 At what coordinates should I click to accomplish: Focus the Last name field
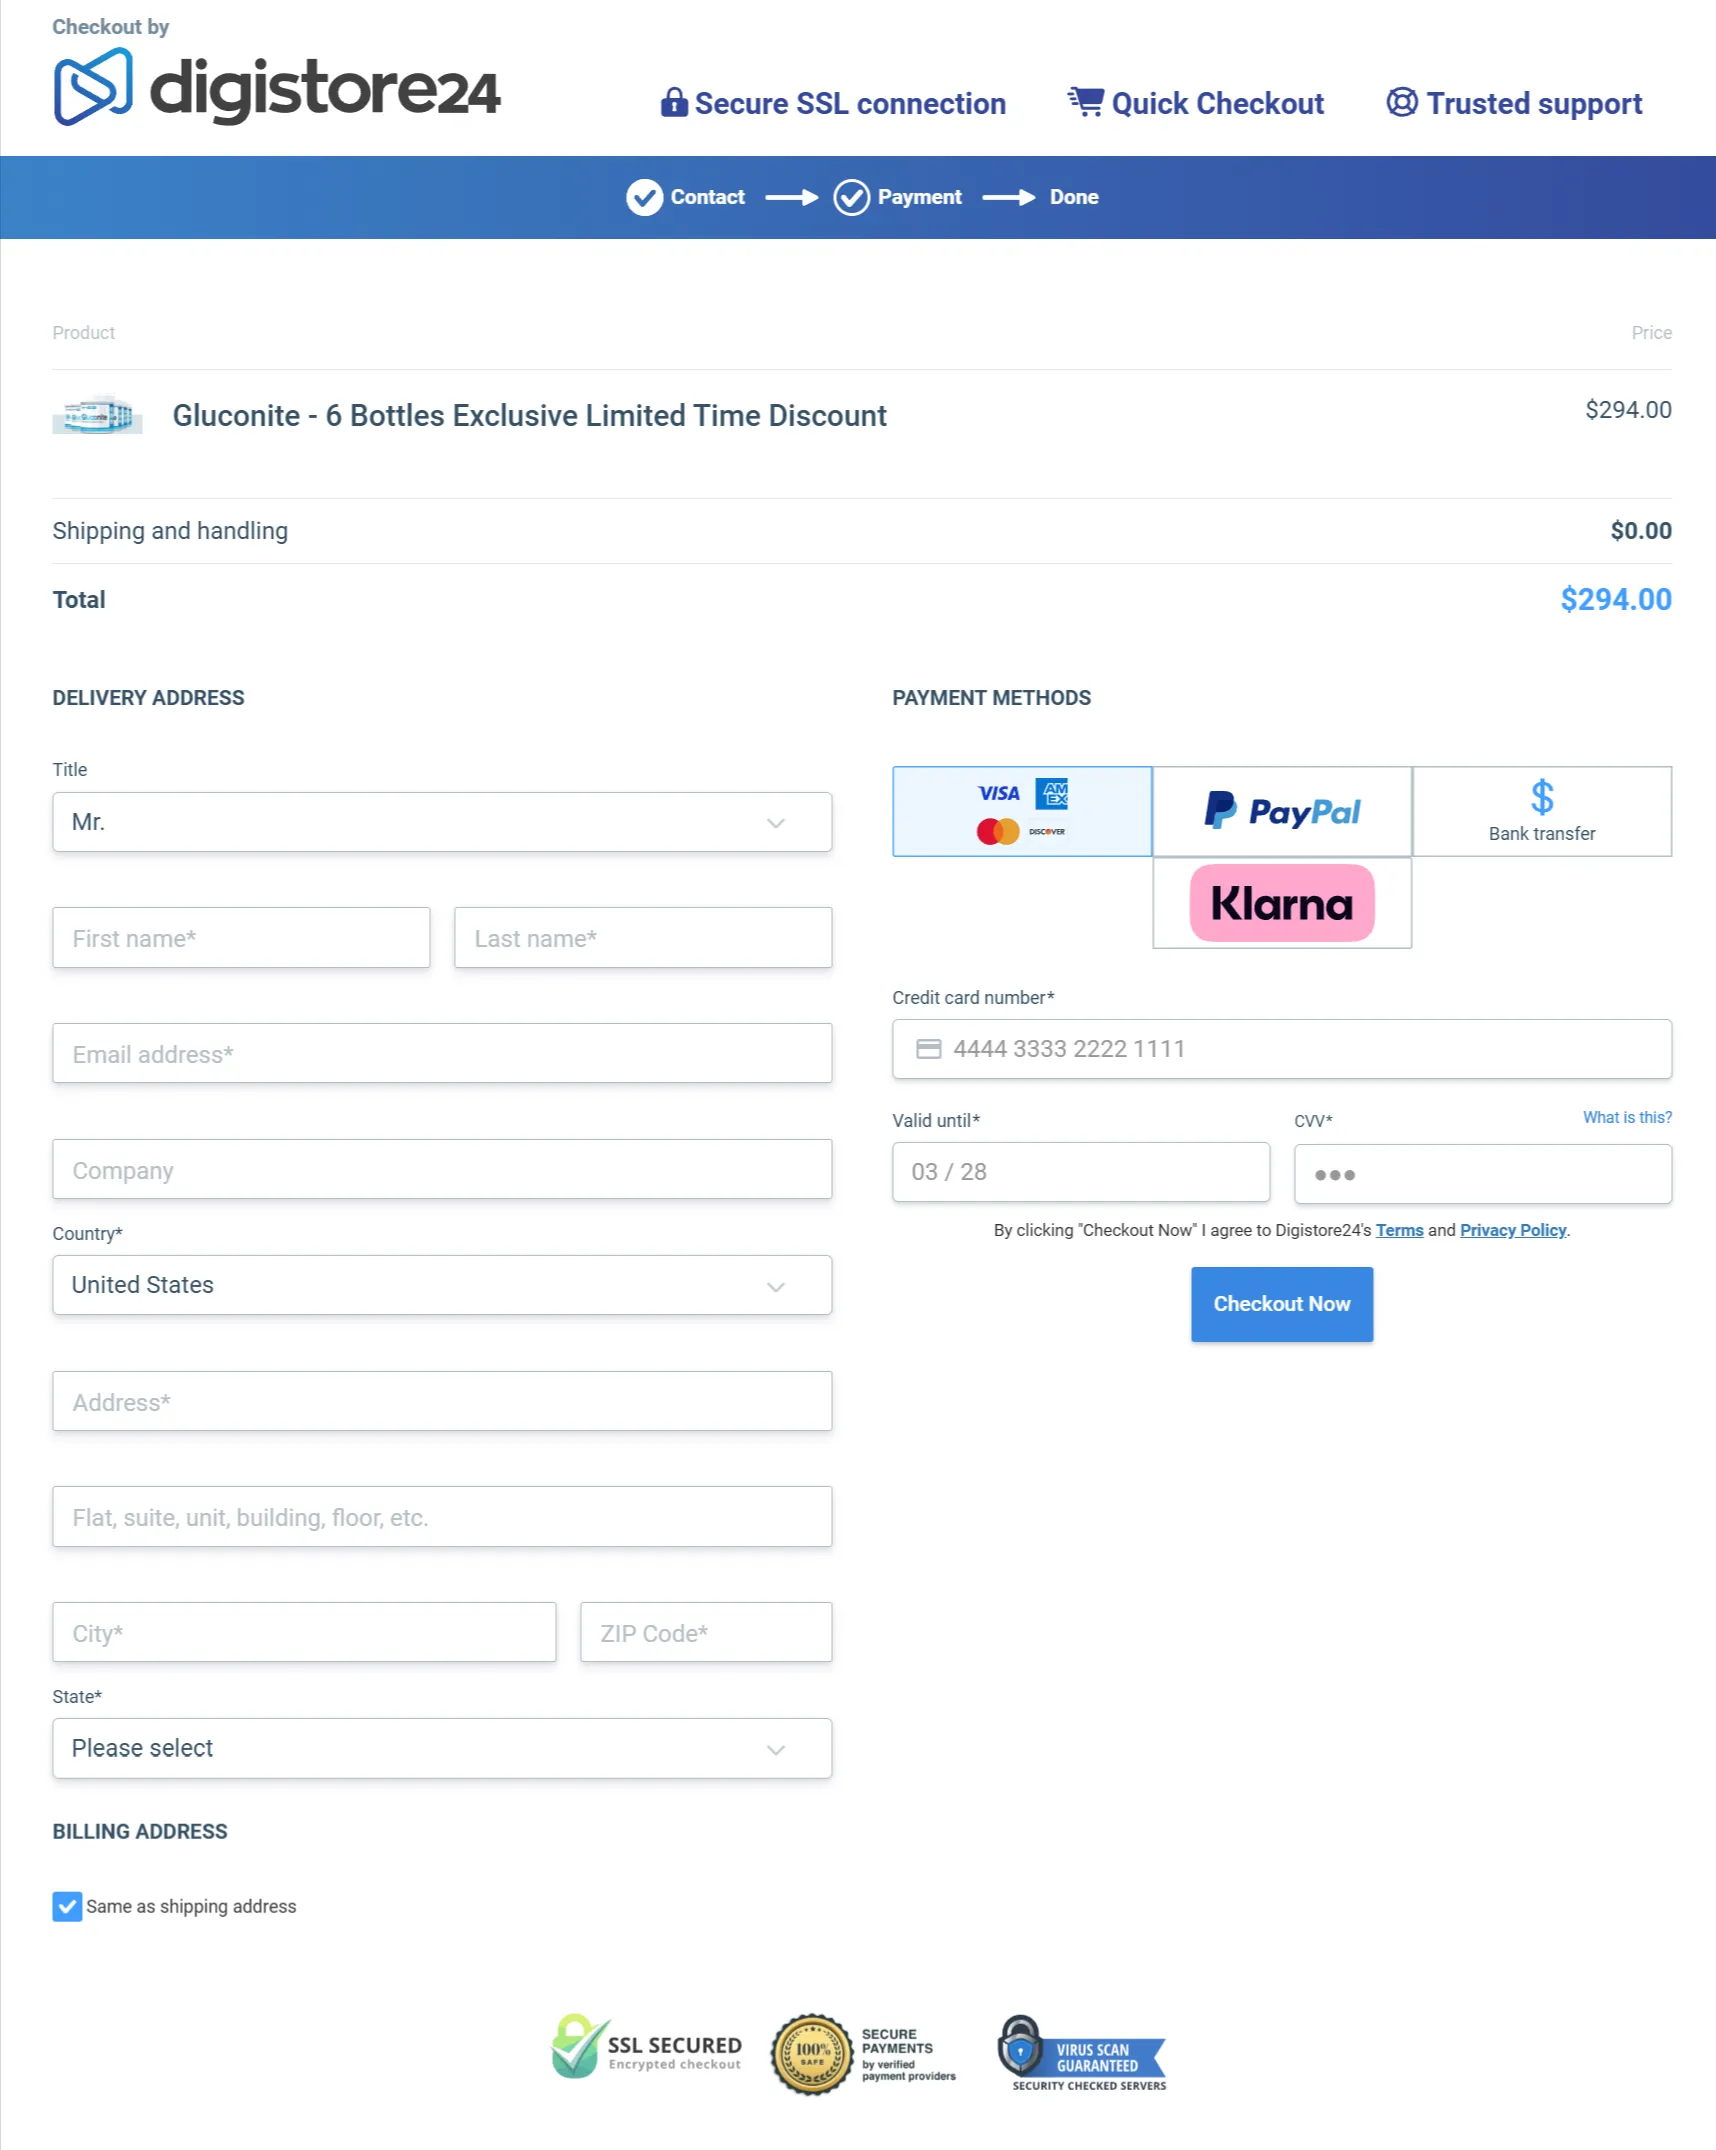click(x=643, y=938)
